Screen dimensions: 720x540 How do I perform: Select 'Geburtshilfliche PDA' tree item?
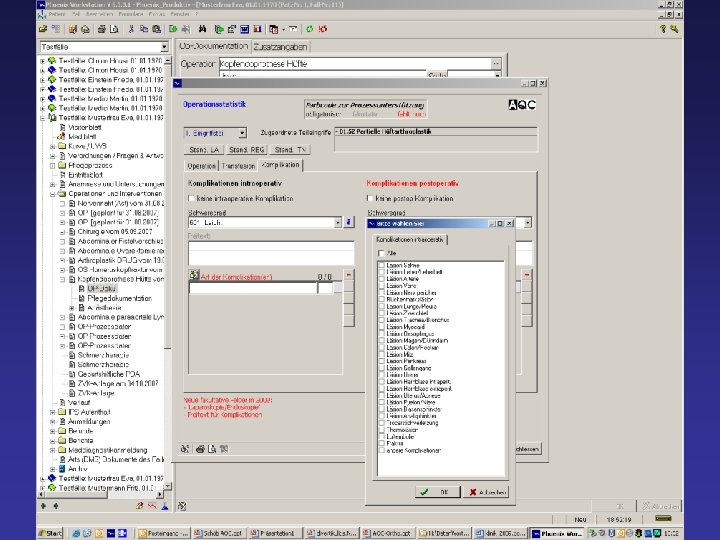click(x=109, y=374)
